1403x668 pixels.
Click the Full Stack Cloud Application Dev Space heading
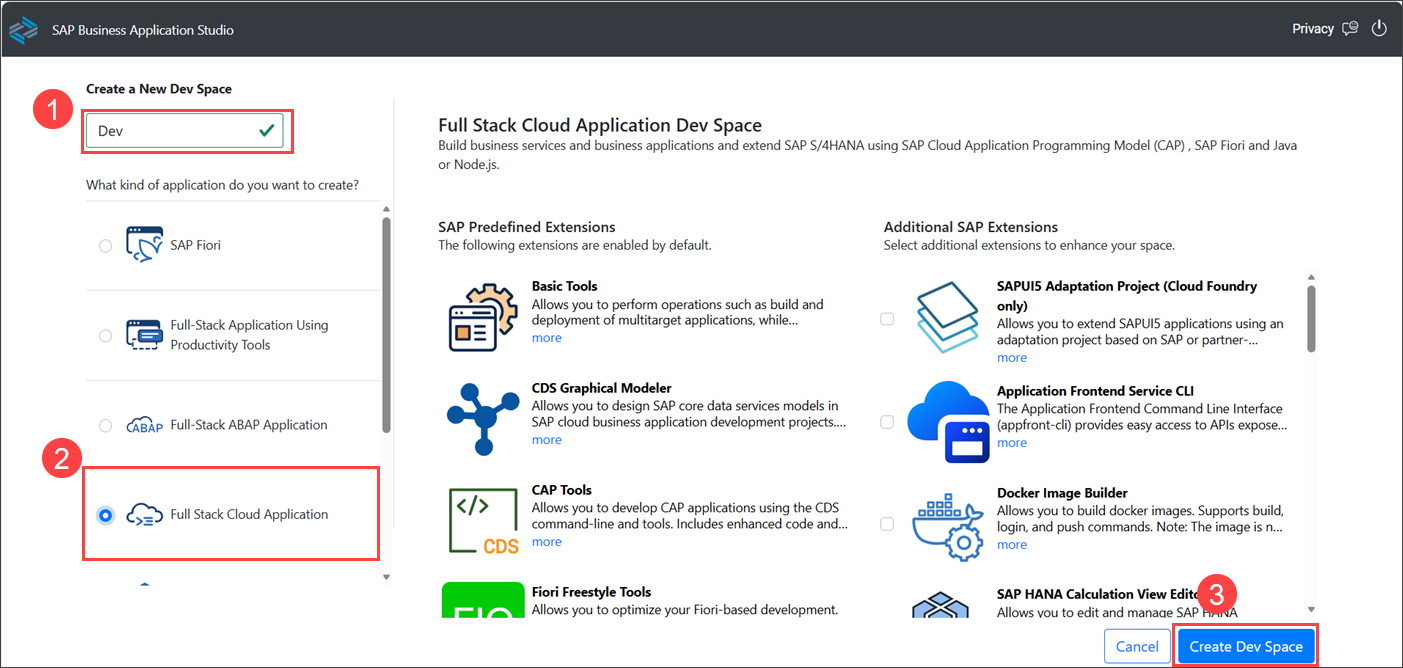pos(600,125)
